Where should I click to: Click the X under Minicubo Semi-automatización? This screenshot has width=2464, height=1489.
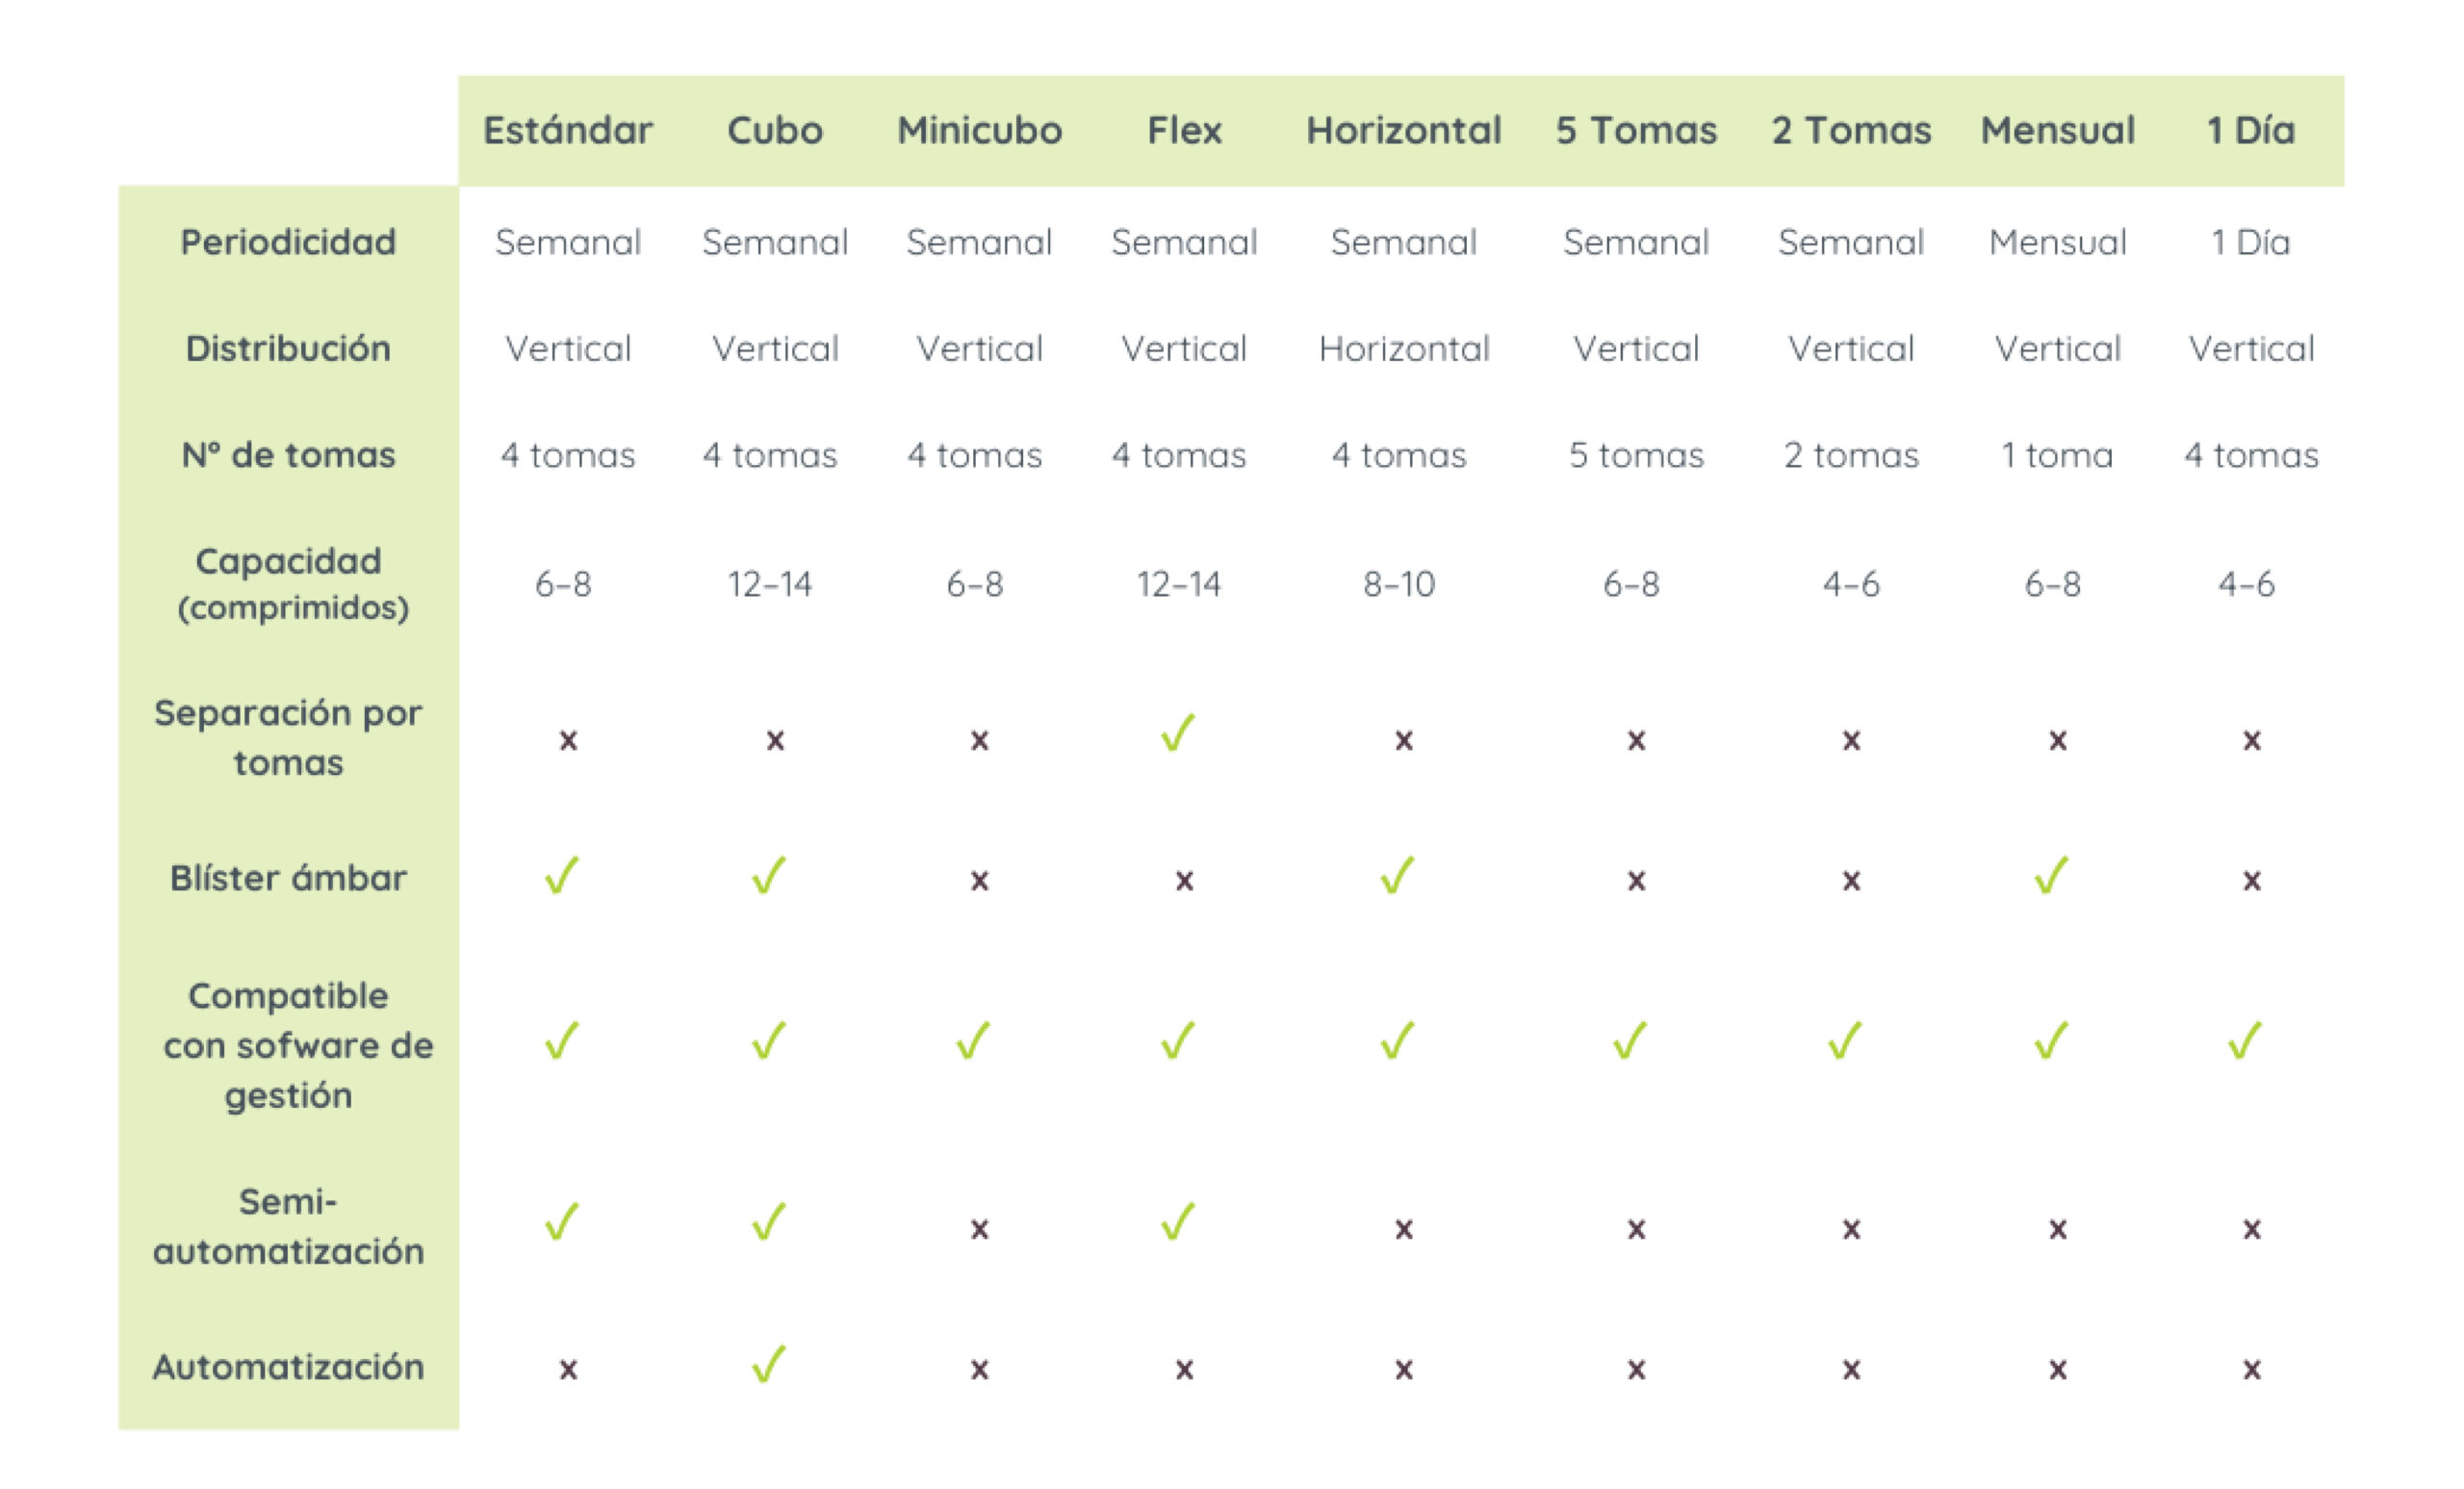pyautogui.click(x=979, y=1228)
